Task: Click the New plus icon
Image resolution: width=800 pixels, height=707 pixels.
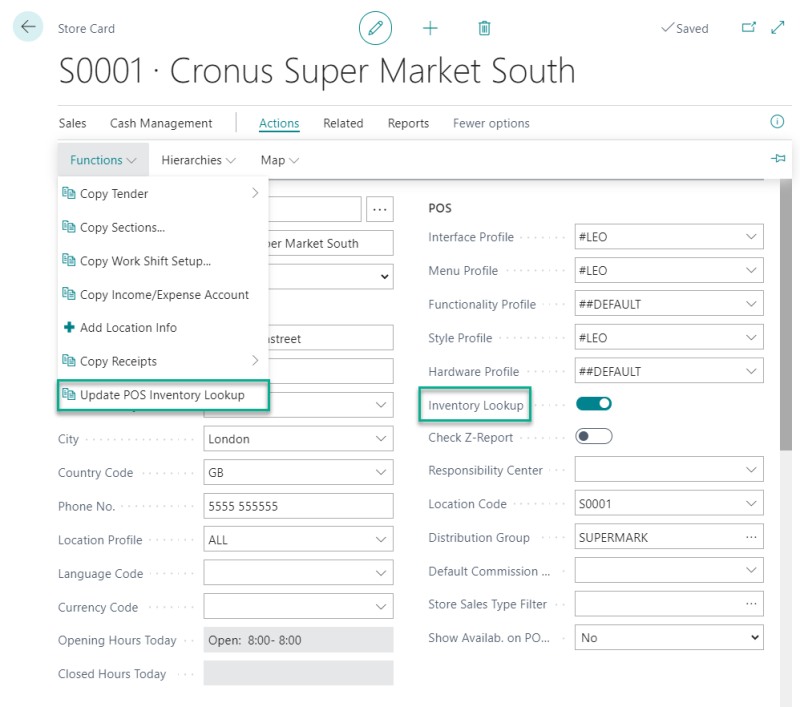Action: click(x=430, y=28)
